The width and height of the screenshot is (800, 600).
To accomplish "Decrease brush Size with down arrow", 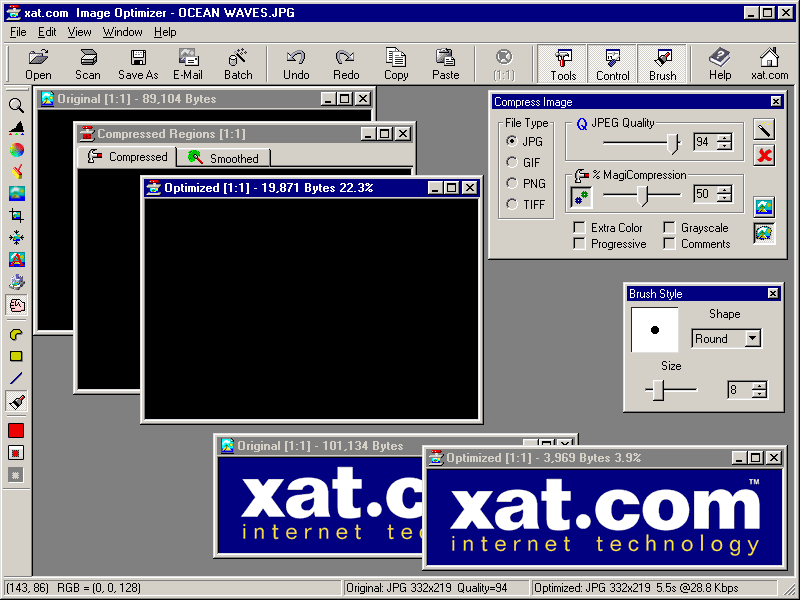I will tap(759, 394).
